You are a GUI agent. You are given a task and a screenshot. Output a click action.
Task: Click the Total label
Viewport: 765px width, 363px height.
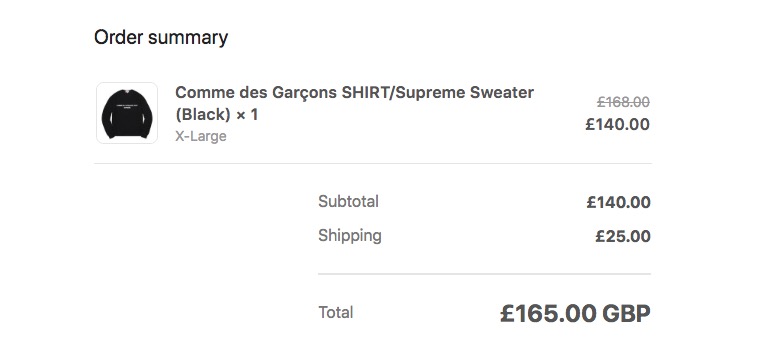point(336,312)
